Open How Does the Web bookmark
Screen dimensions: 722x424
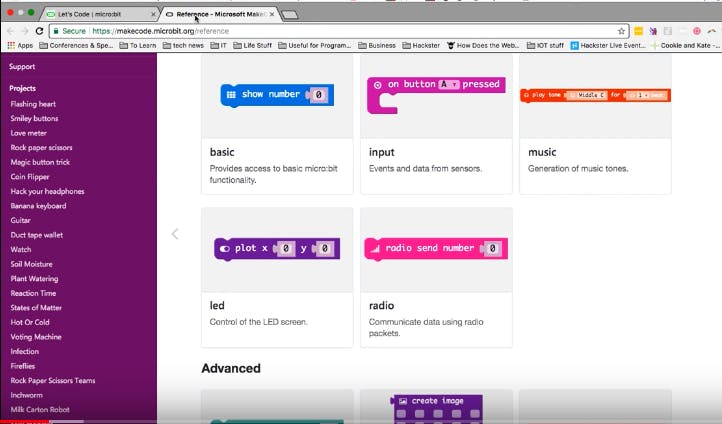483,45
